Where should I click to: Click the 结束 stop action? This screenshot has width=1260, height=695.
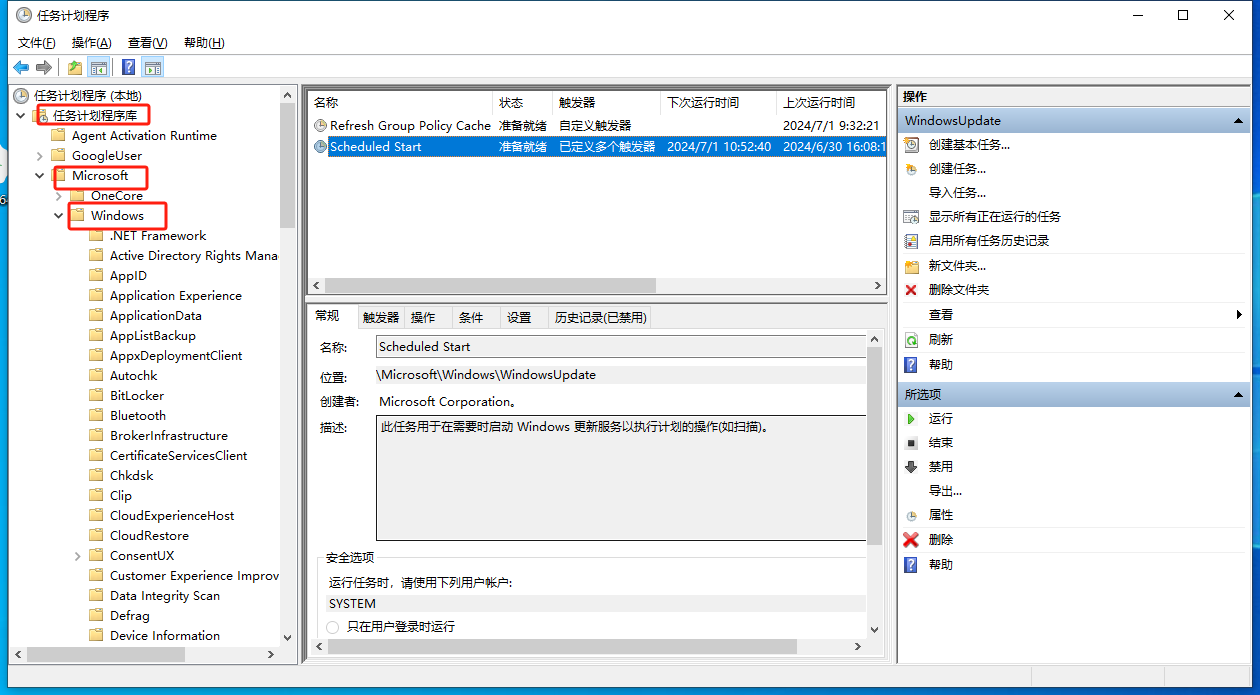coord(940,442)
